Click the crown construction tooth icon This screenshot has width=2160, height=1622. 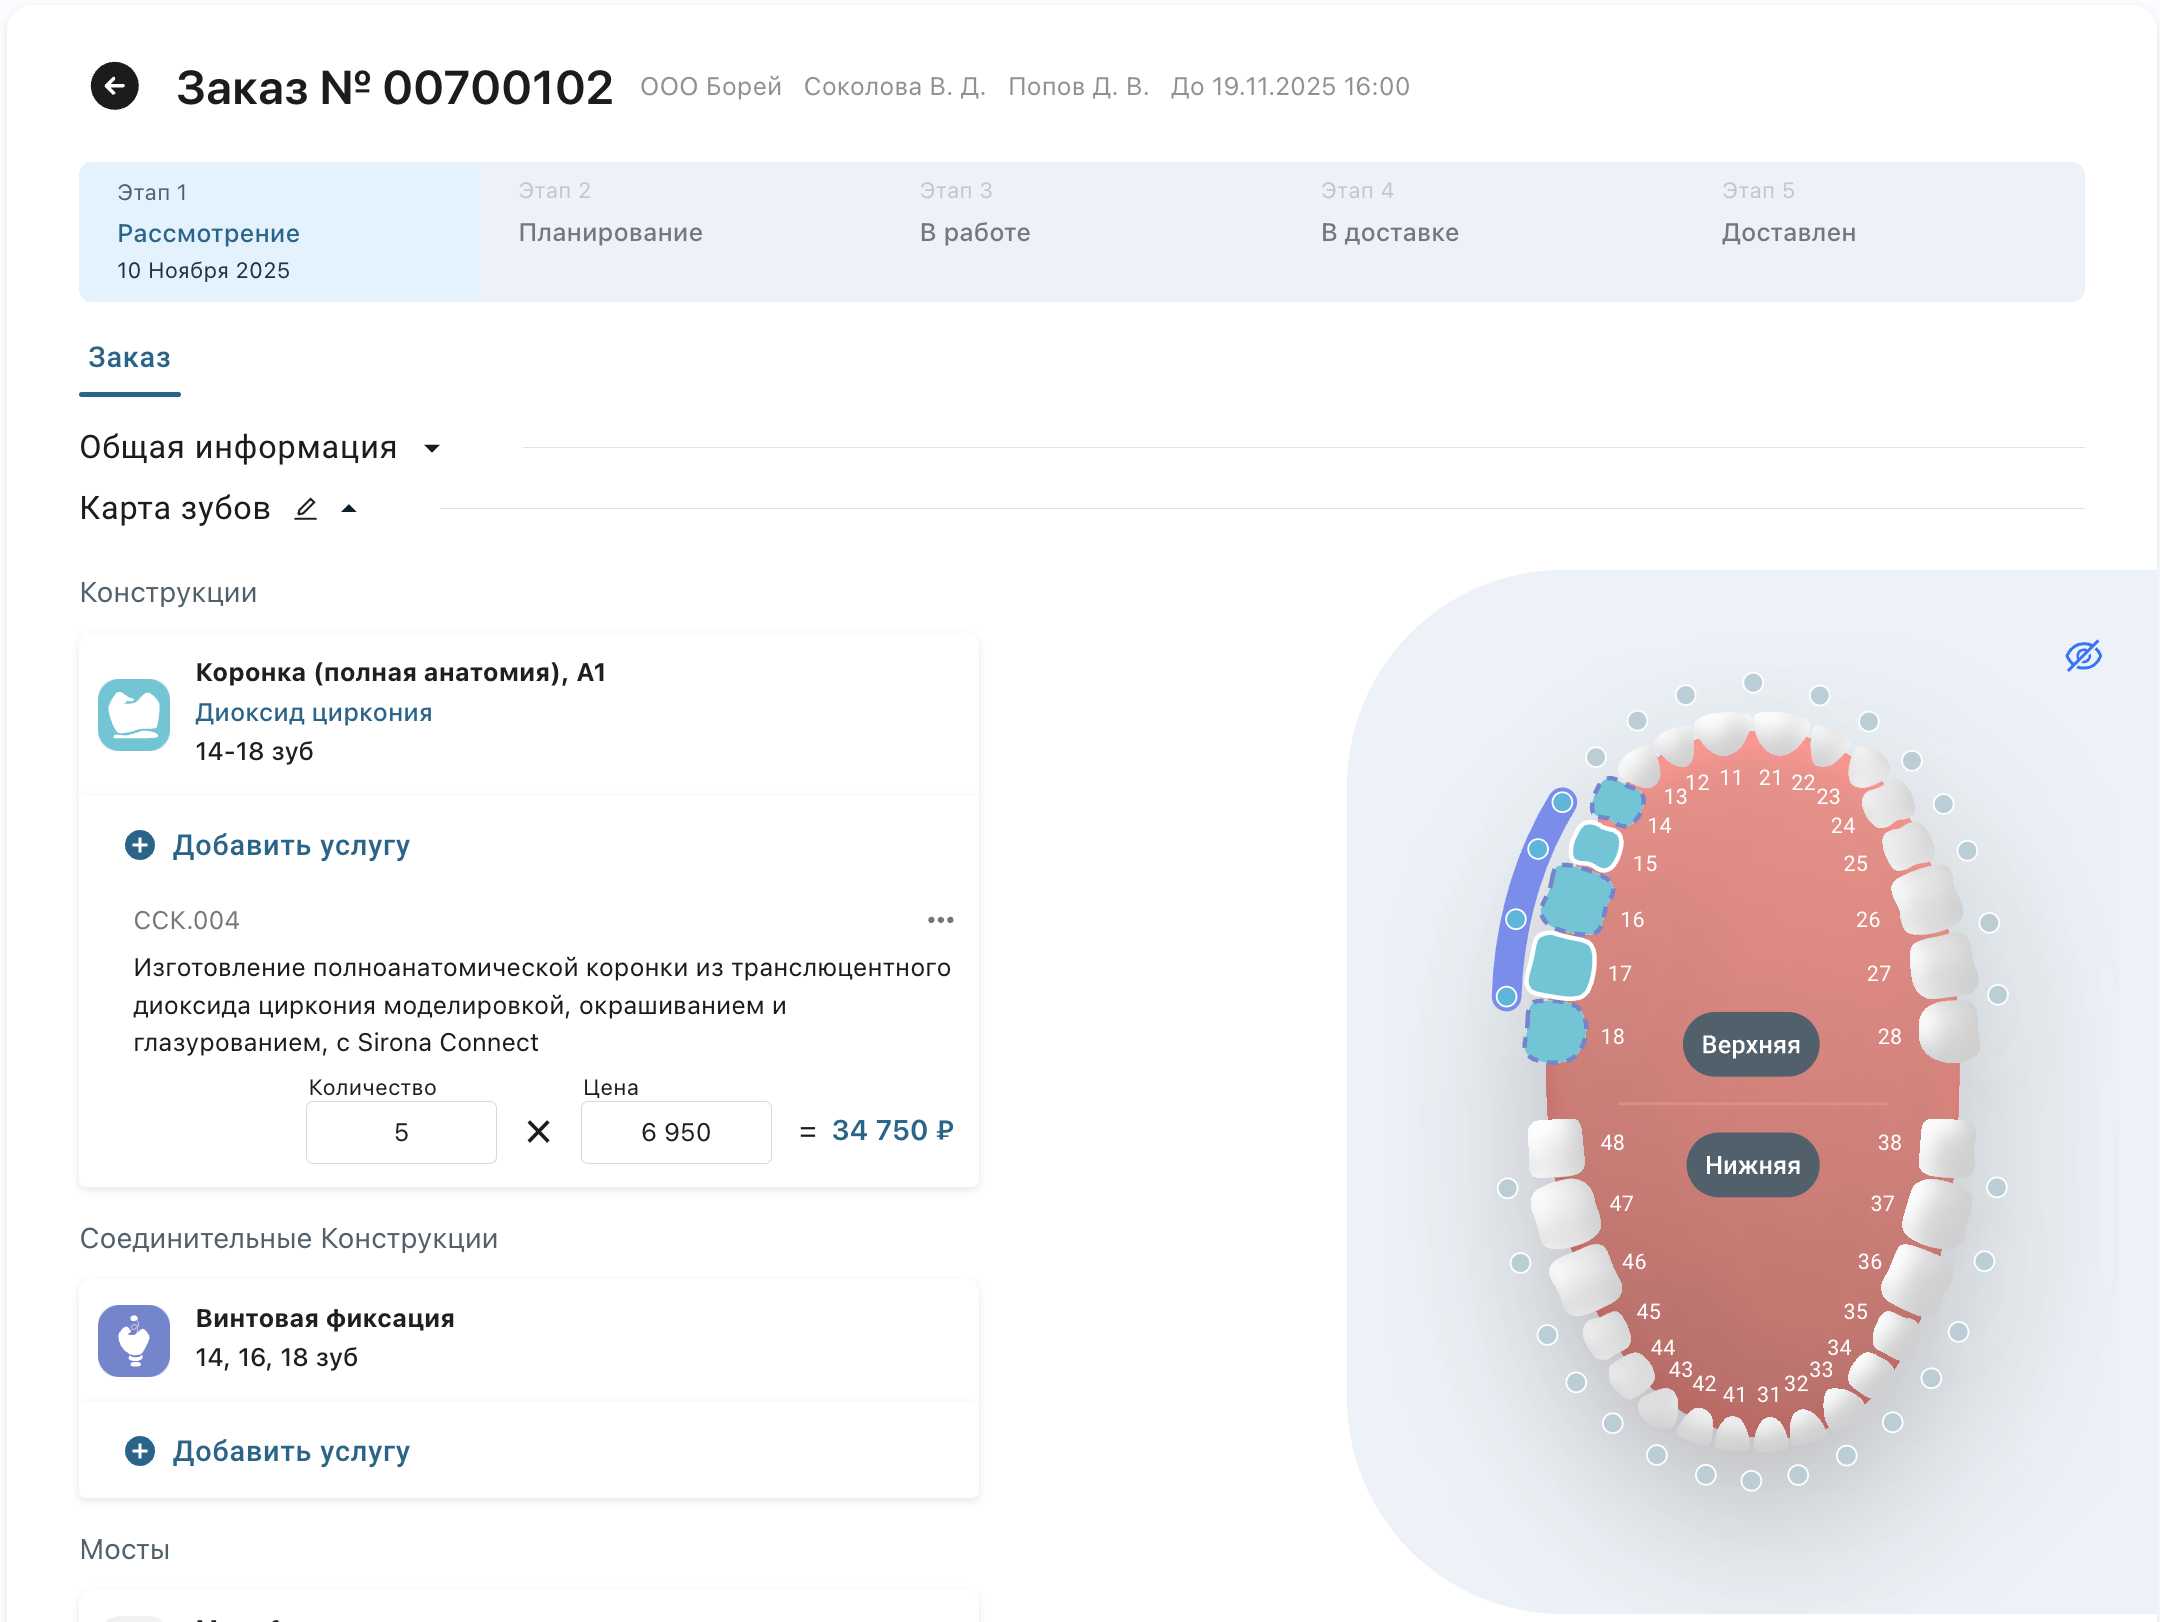[134, 714]
